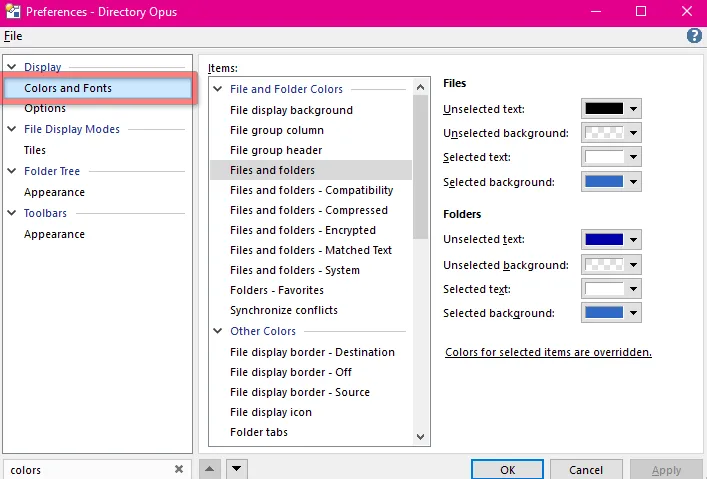Screen dimensions: 707x479
Task: Open the blue help question mark icon
Action: pos(694,36)
